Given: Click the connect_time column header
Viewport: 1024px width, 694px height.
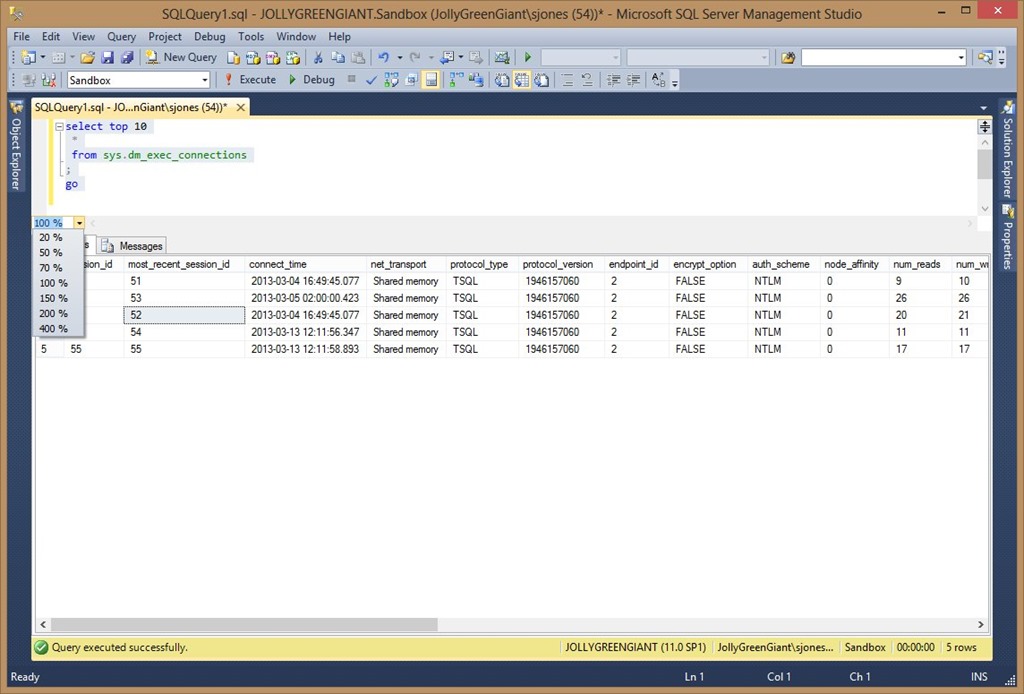Looking at the screenshot, I should [277, 264].
